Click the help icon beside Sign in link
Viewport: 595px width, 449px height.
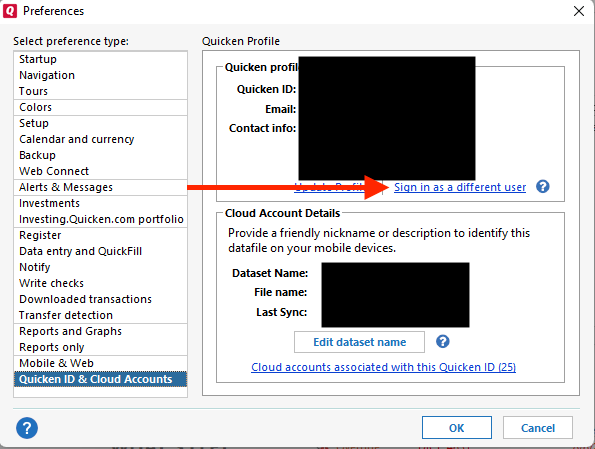543,187
